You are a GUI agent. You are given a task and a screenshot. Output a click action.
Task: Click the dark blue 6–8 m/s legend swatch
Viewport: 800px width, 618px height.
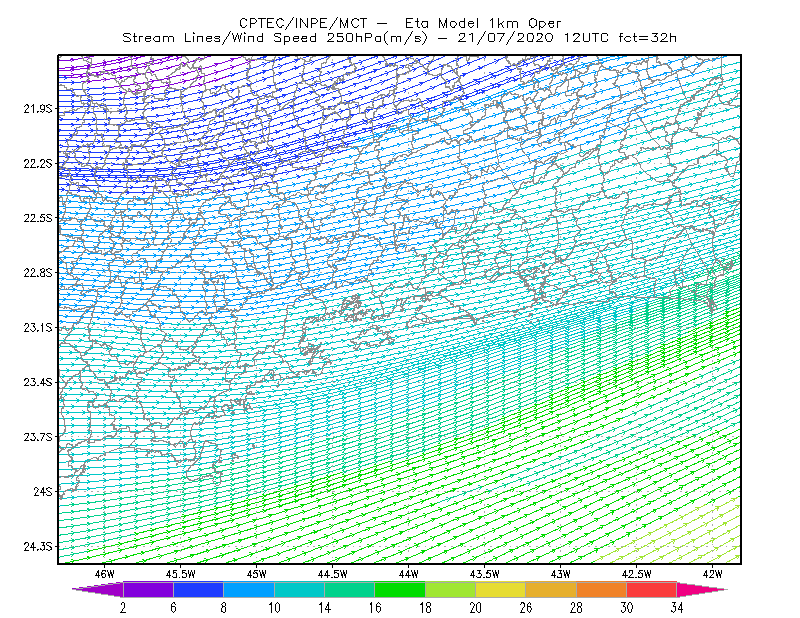[198, 589]
